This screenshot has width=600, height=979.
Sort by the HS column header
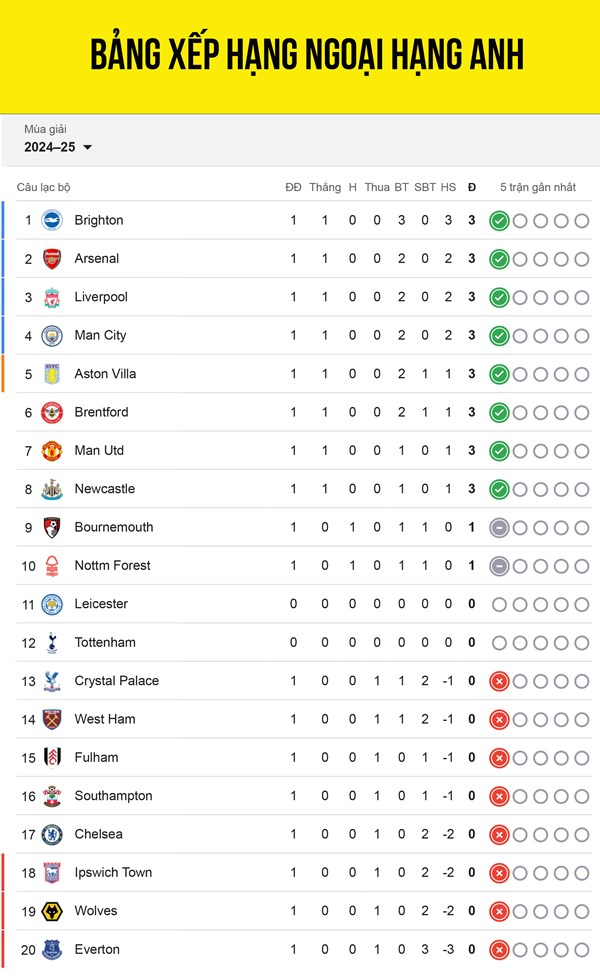click(448, 187)
